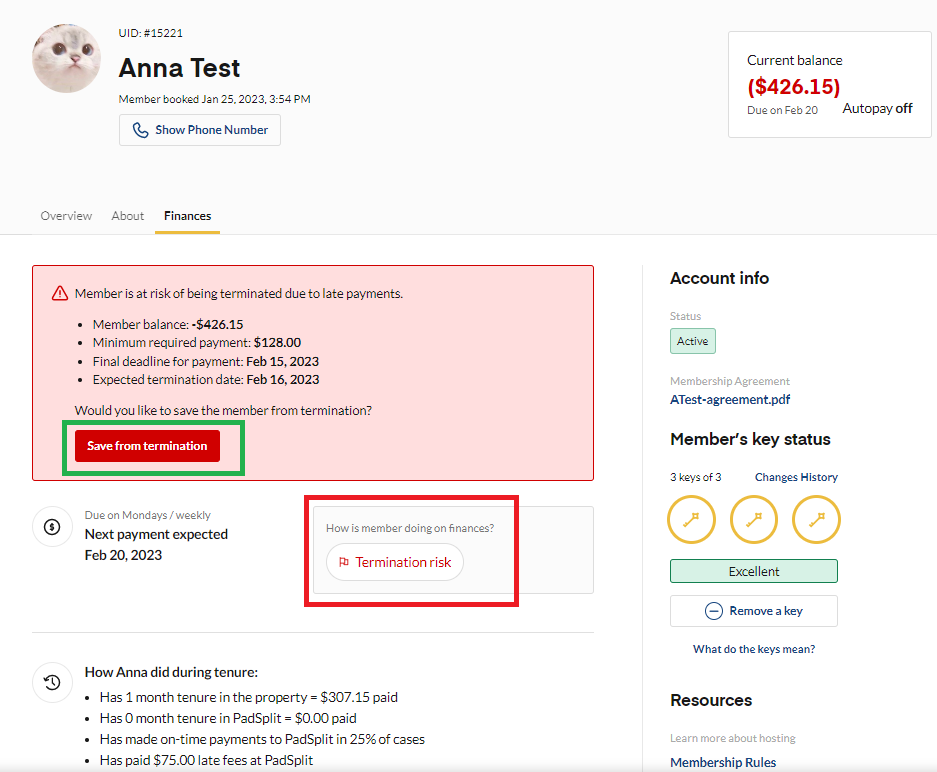Image resolution: width=937 pixels, height=772 pixels.
Task: Click the third gold key icon
Action: (x=816, y=520)
